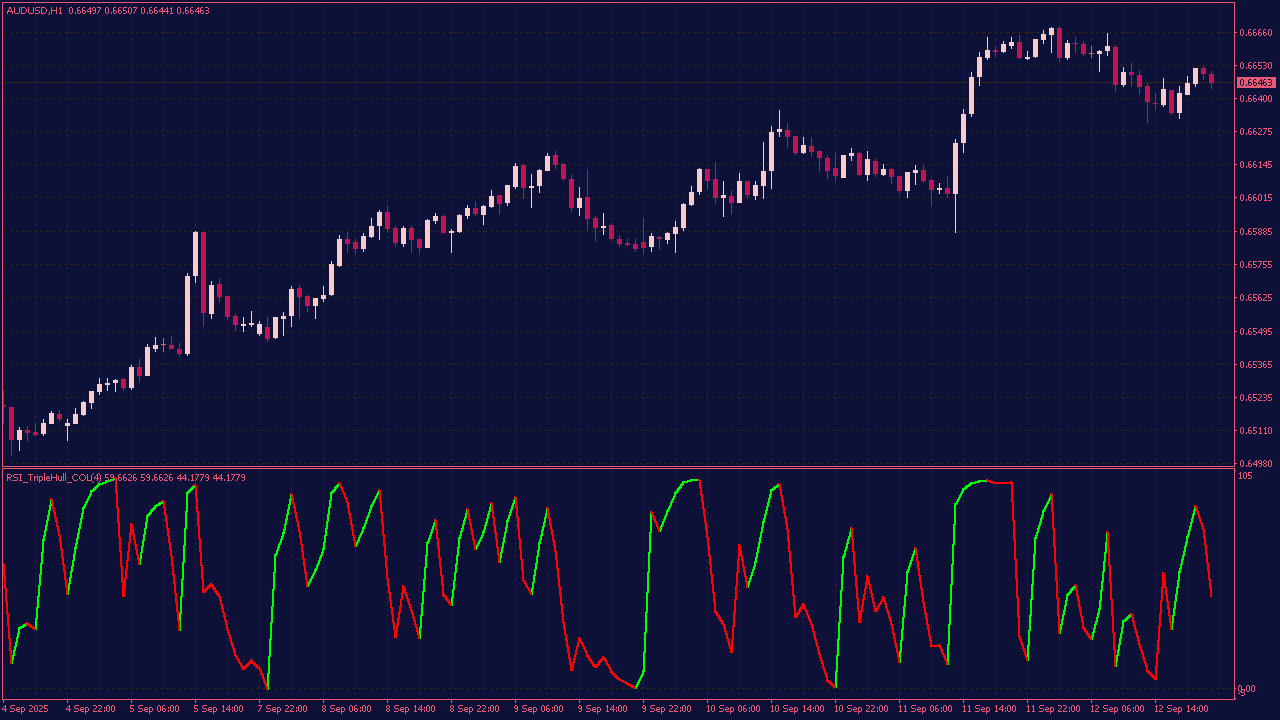Select the 9 Sep 06:00 time label
This screenshot has height=720, width=1280.
(x=540, y=709)
